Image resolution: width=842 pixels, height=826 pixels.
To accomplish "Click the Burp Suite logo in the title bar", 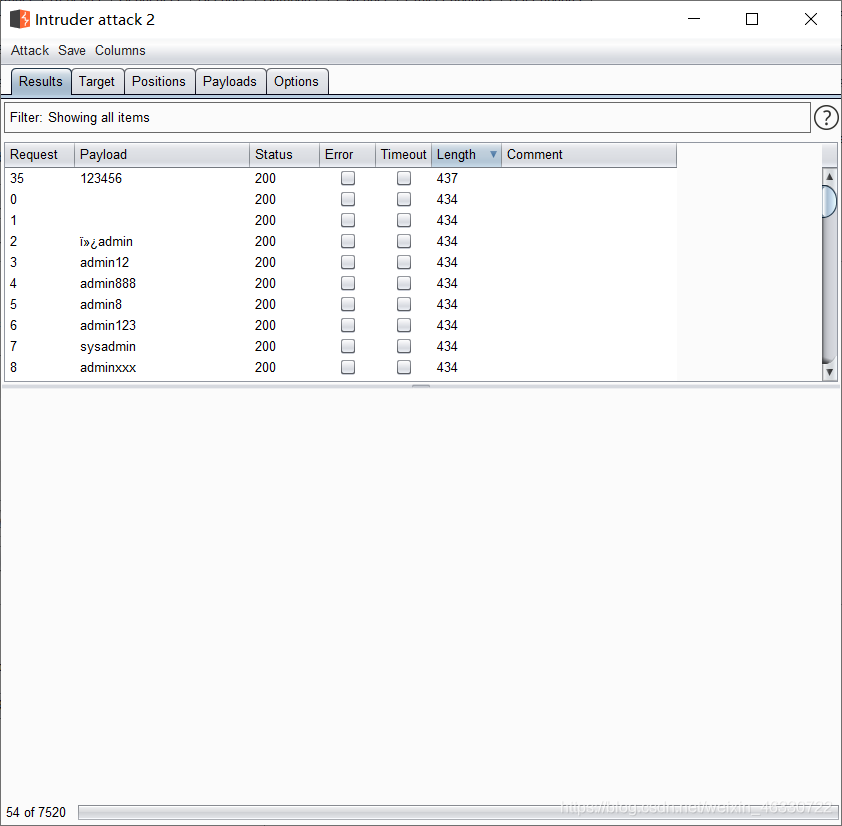I will [x=20, y=19].
